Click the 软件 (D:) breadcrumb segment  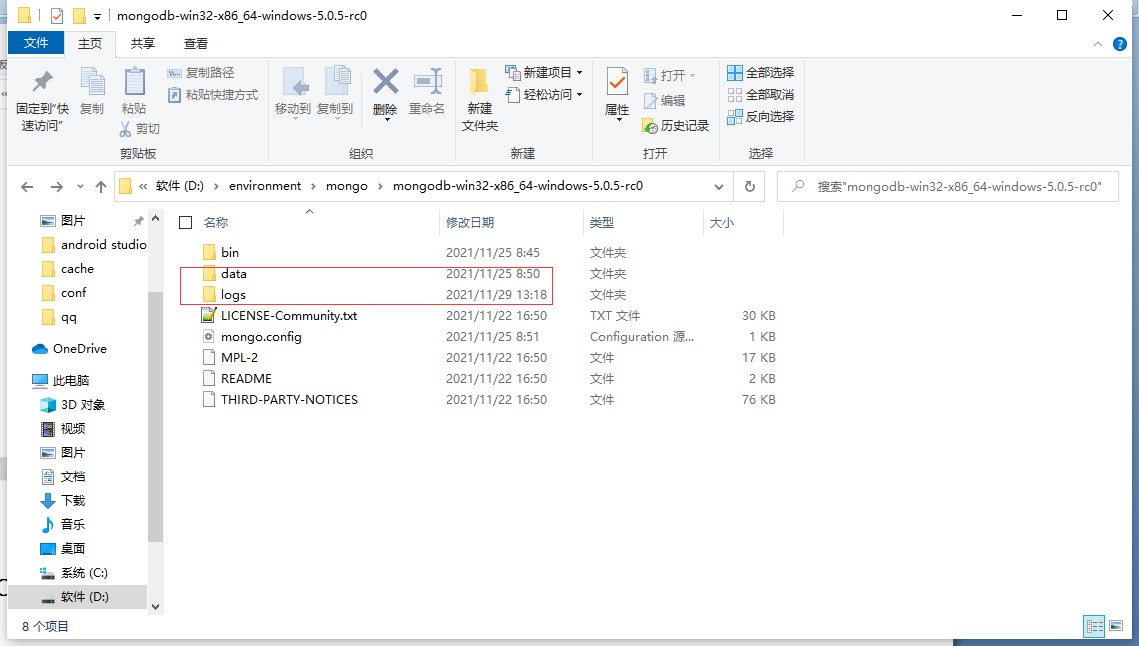pos(179,186)
